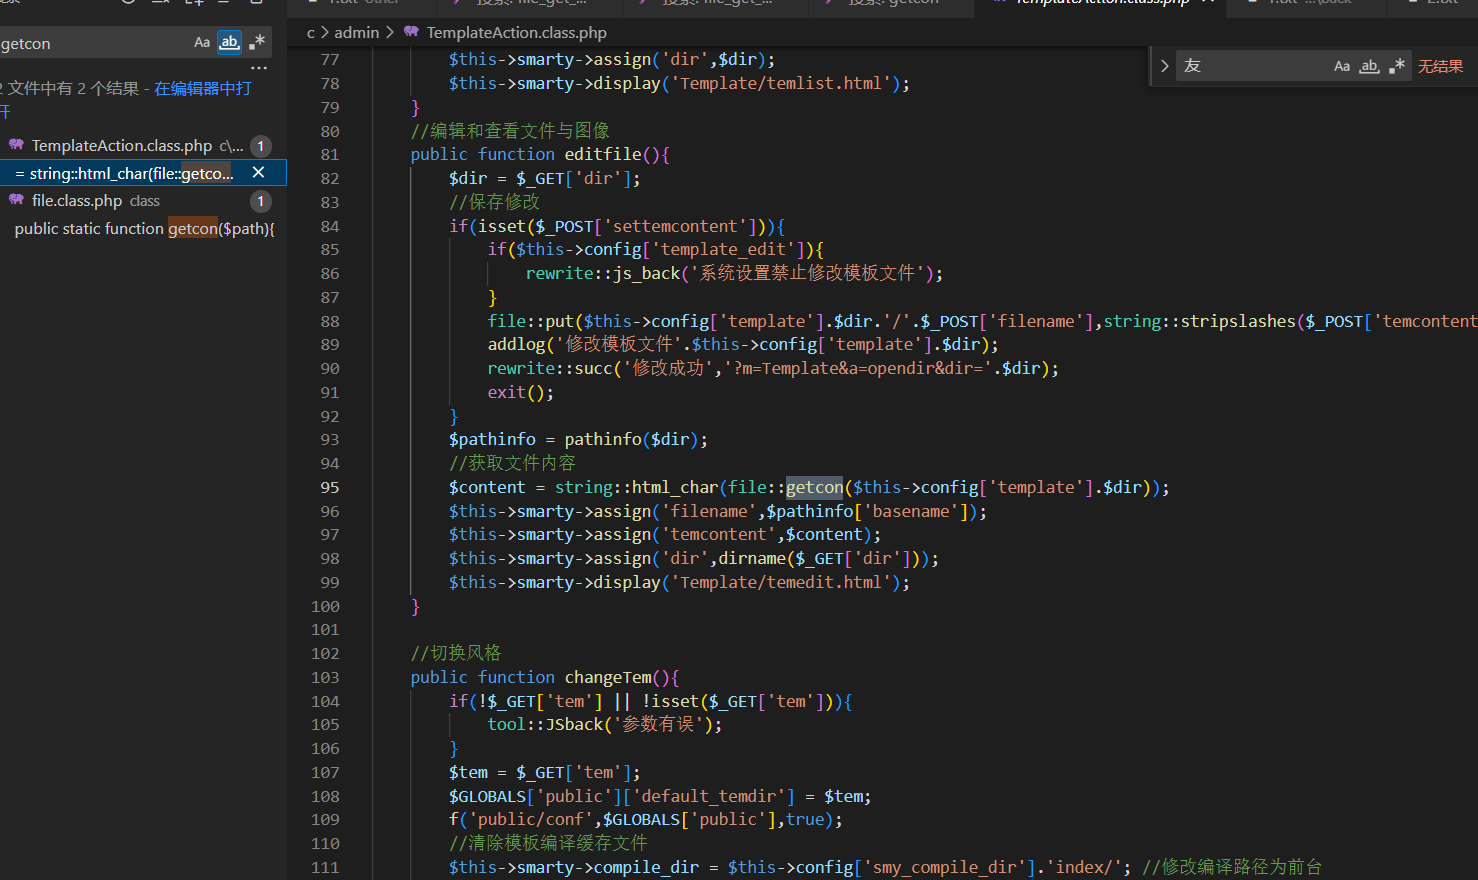
Task: Toggle Match Whole Word in editor find widget
Action: tap(1370, 66)
